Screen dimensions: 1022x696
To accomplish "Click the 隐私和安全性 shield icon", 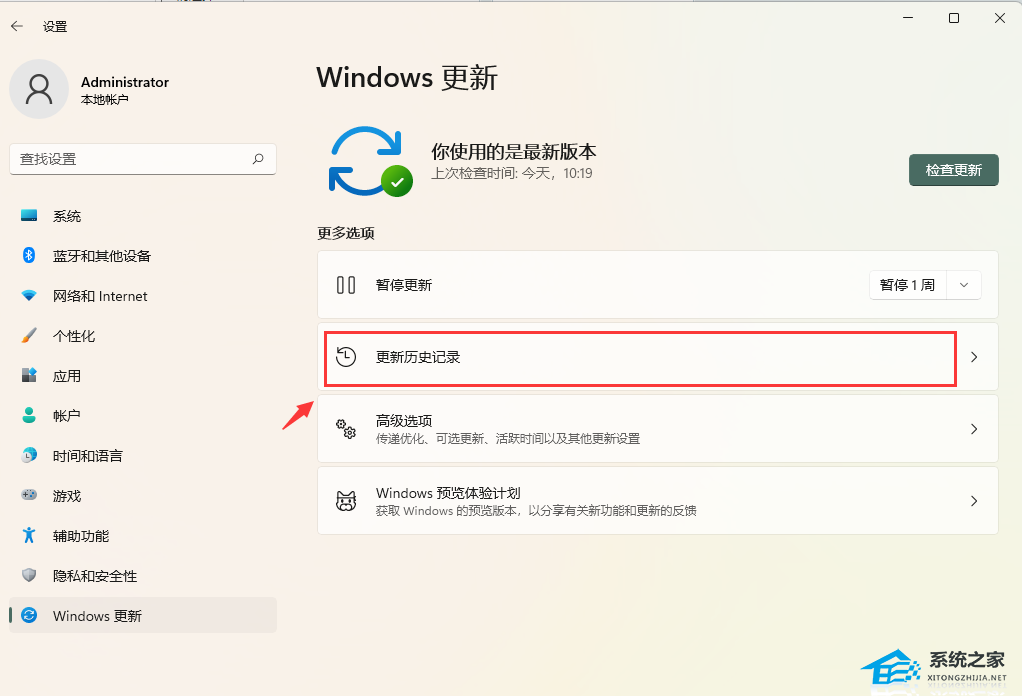I will (29, 576).
